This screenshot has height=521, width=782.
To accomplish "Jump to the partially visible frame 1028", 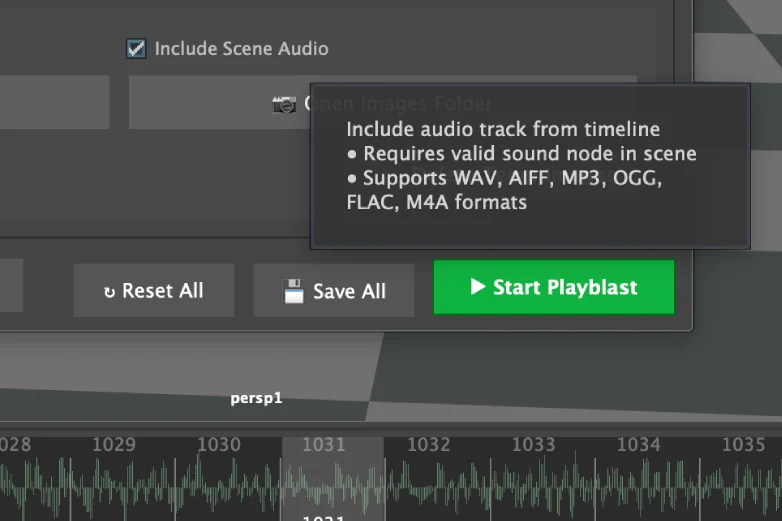I will pyautogui.click(x=15, y=444).
